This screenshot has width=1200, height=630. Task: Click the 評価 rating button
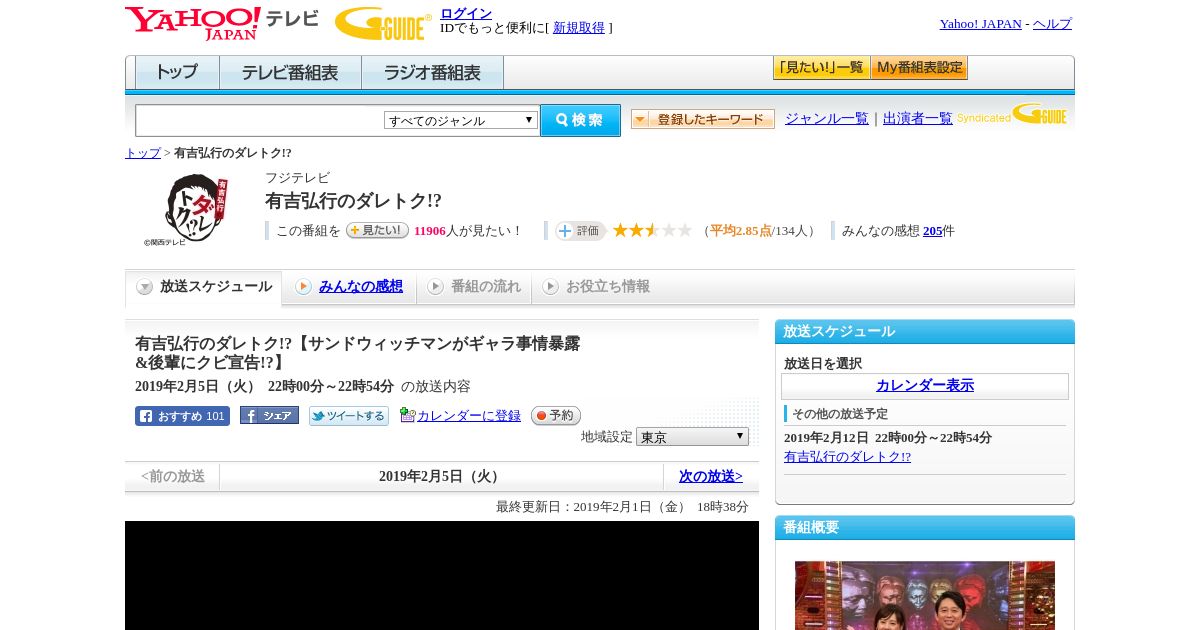(x=581, y=231)
